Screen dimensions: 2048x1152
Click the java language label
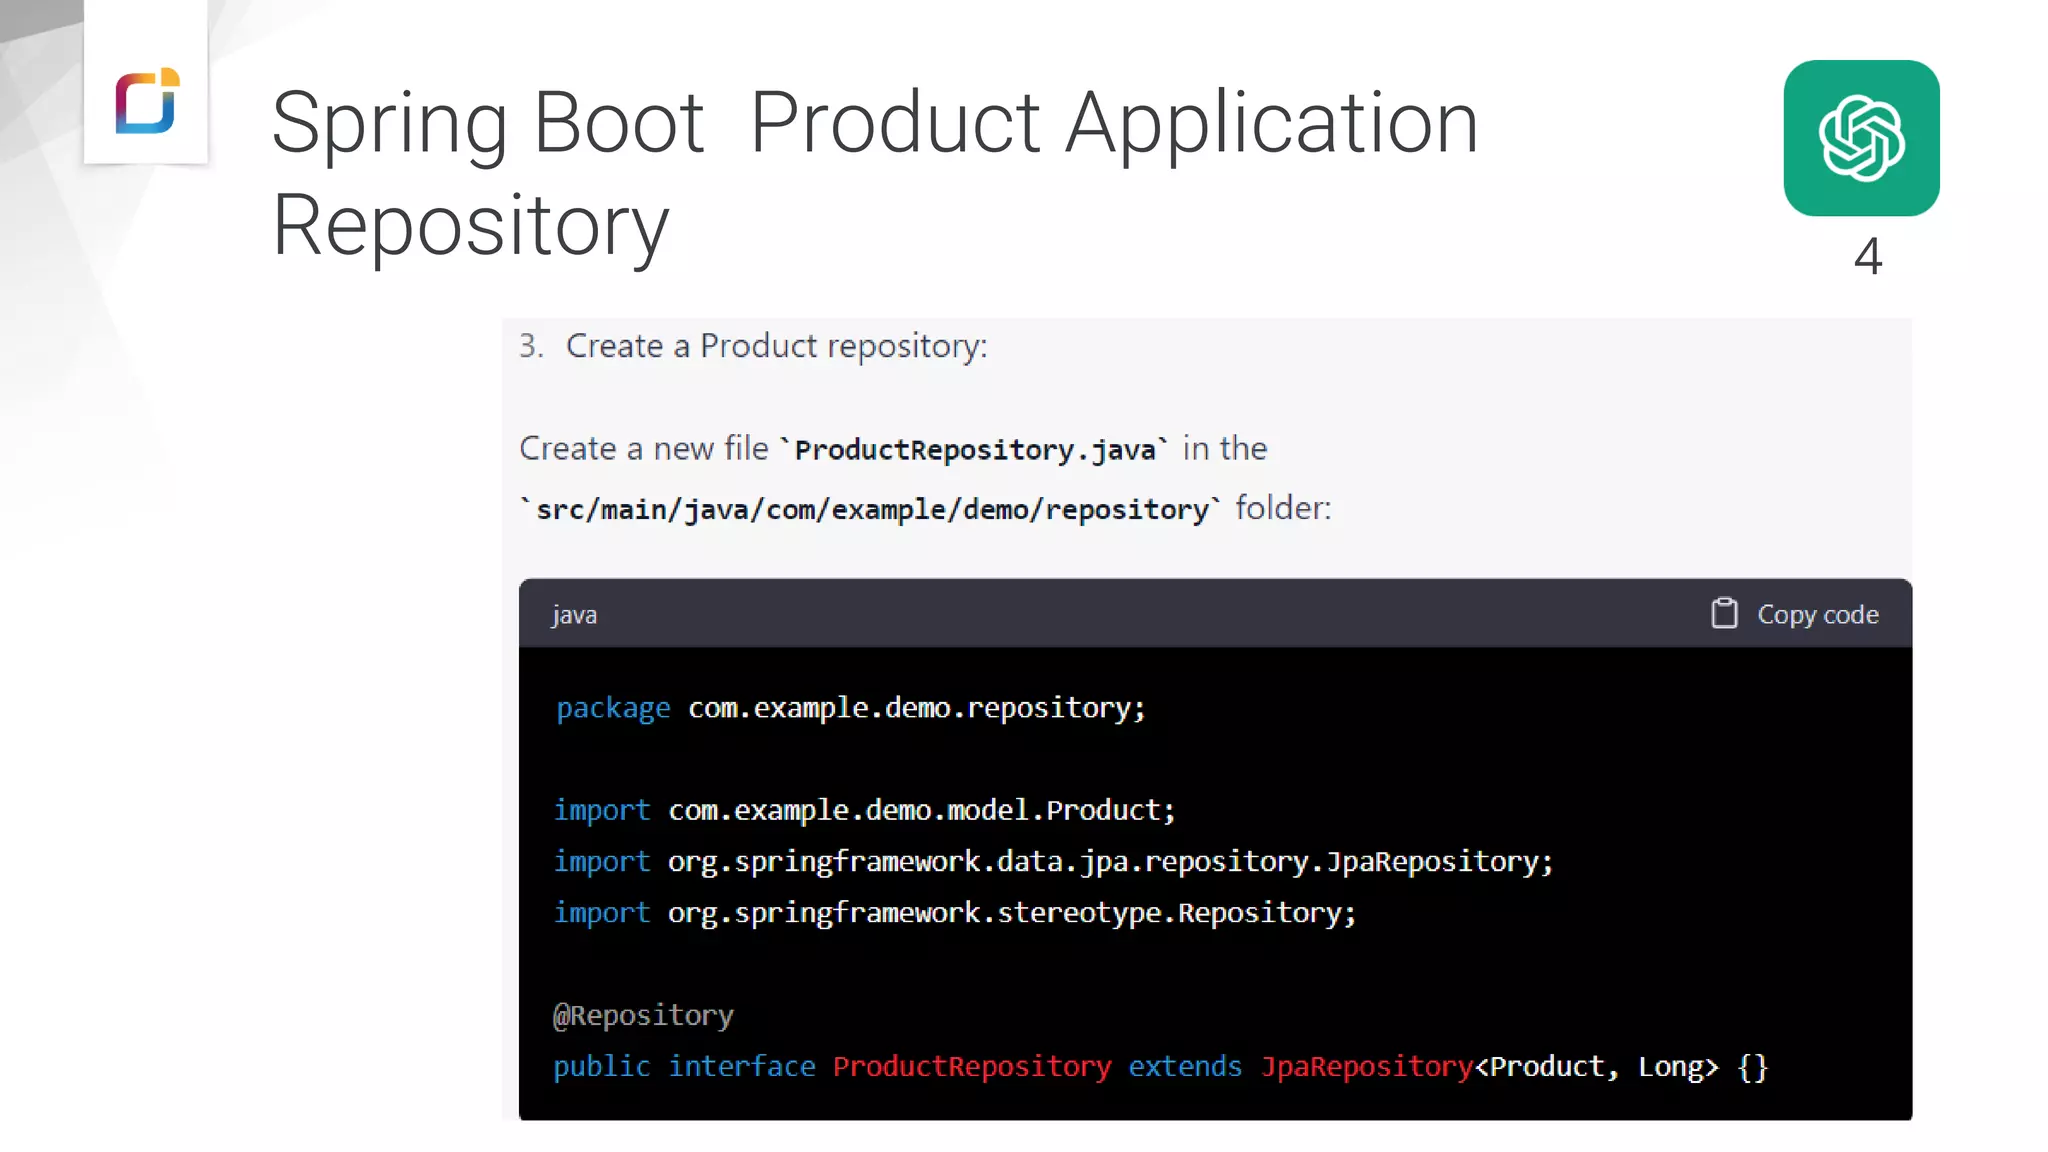574,615
